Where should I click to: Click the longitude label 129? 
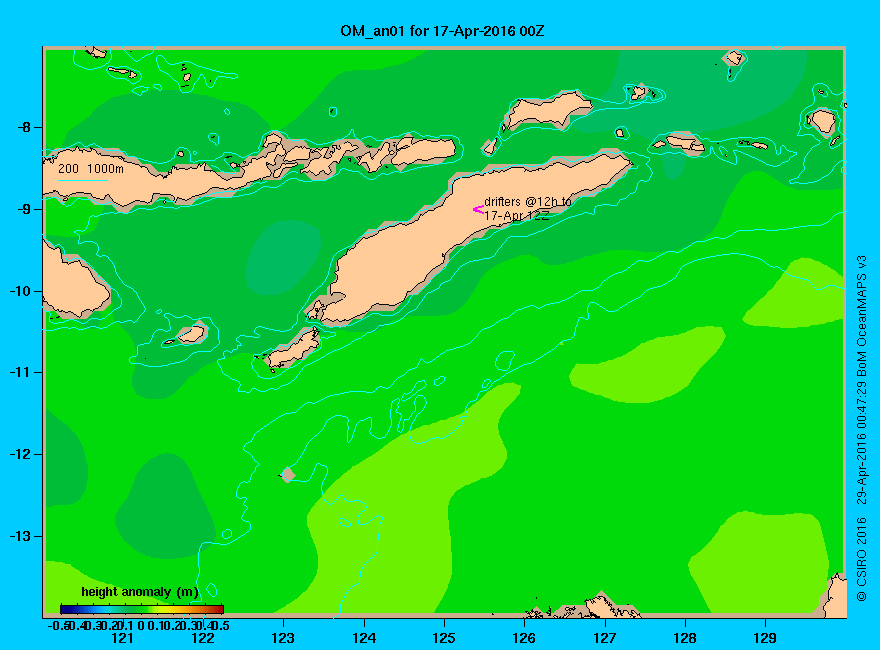point(766,638)
